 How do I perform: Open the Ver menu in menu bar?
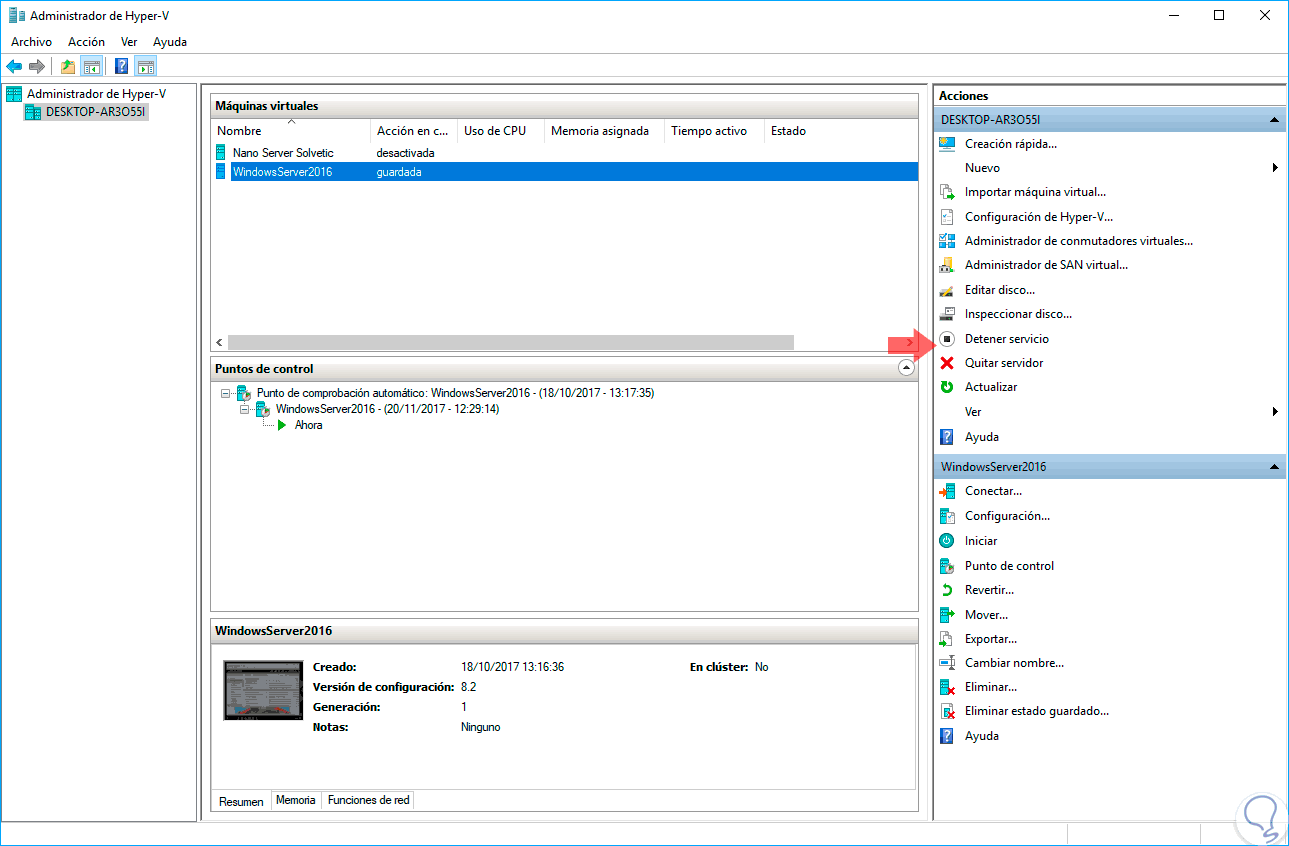[129, 42]
